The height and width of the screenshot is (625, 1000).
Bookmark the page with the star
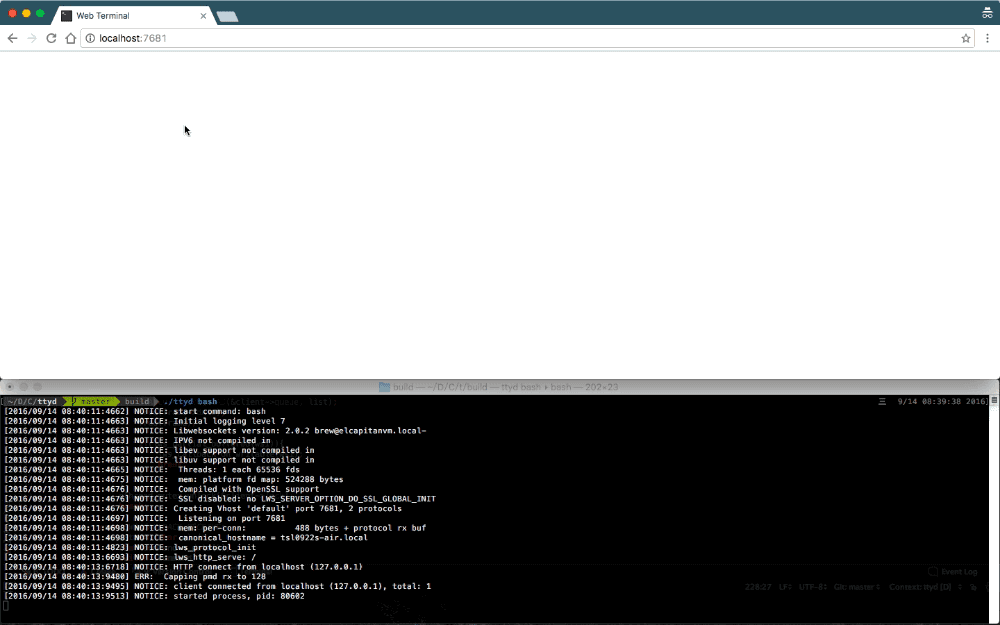point(966,37)
